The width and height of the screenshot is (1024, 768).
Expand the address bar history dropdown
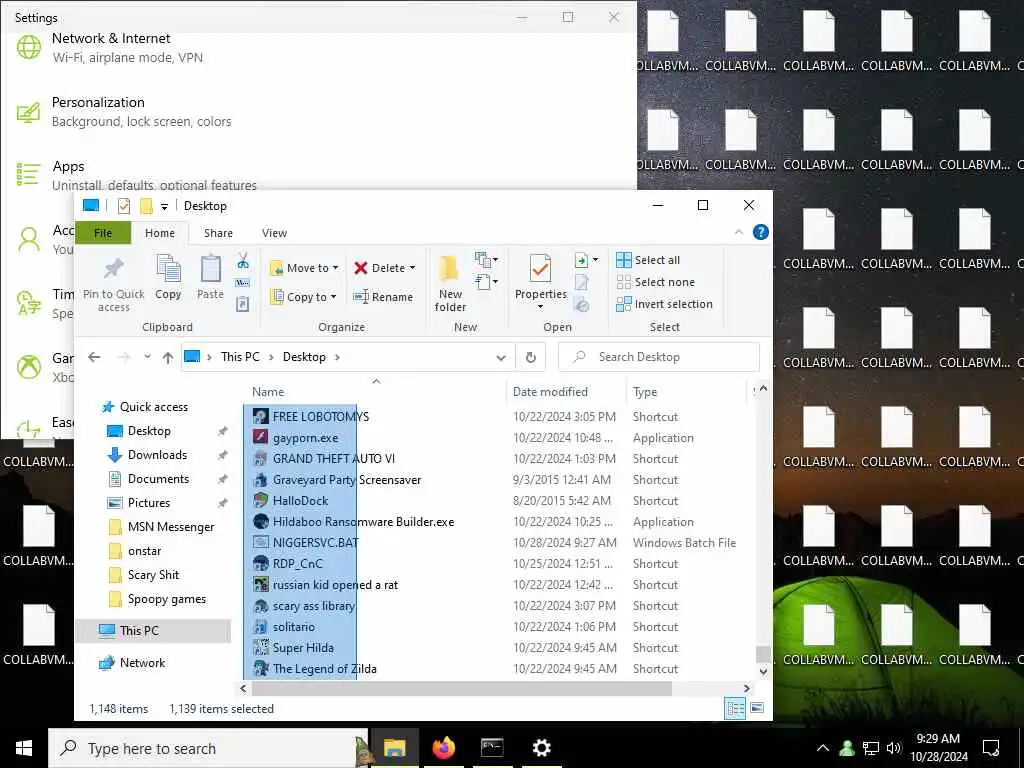[x=501, y=357]
